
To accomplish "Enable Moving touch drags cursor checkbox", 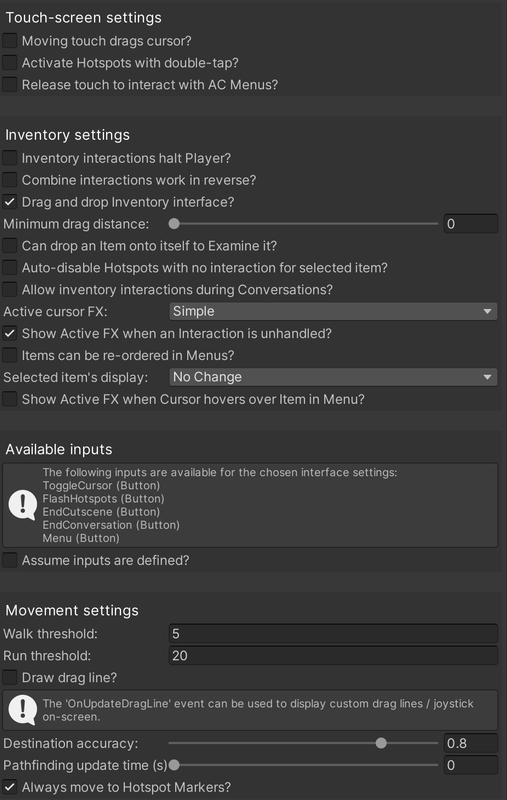I will 10,41.
